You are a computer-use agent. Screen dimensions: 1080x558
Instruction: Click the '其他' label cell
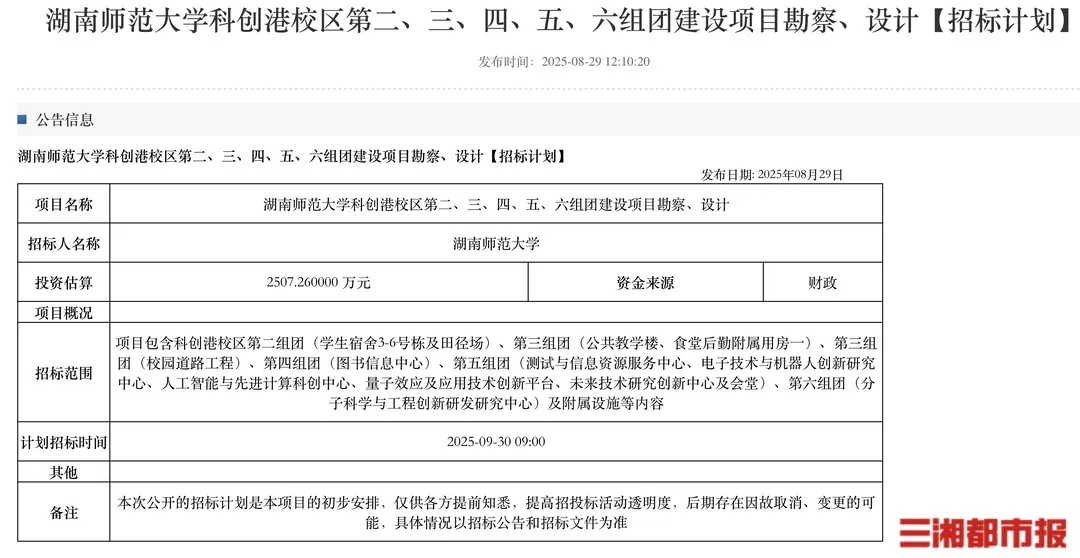63,473
